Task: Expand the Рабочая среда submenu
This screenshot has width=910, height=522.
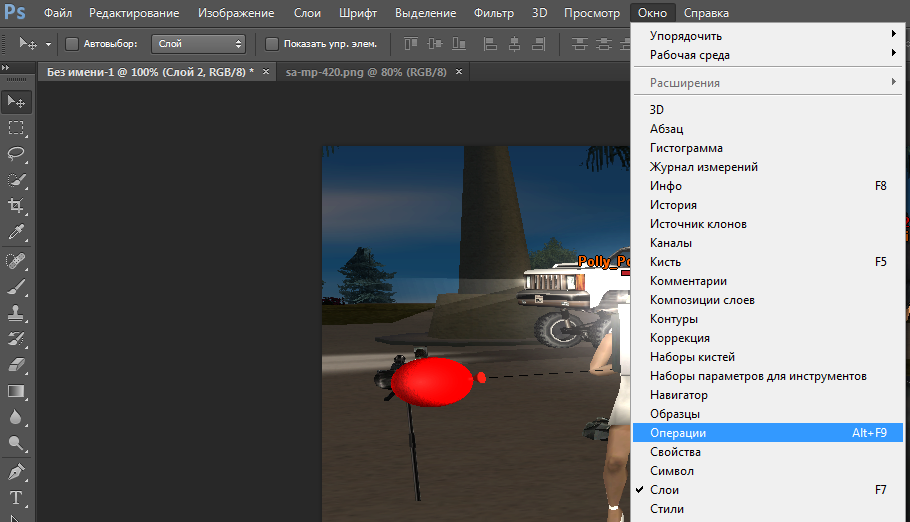Action: [768, 55]
